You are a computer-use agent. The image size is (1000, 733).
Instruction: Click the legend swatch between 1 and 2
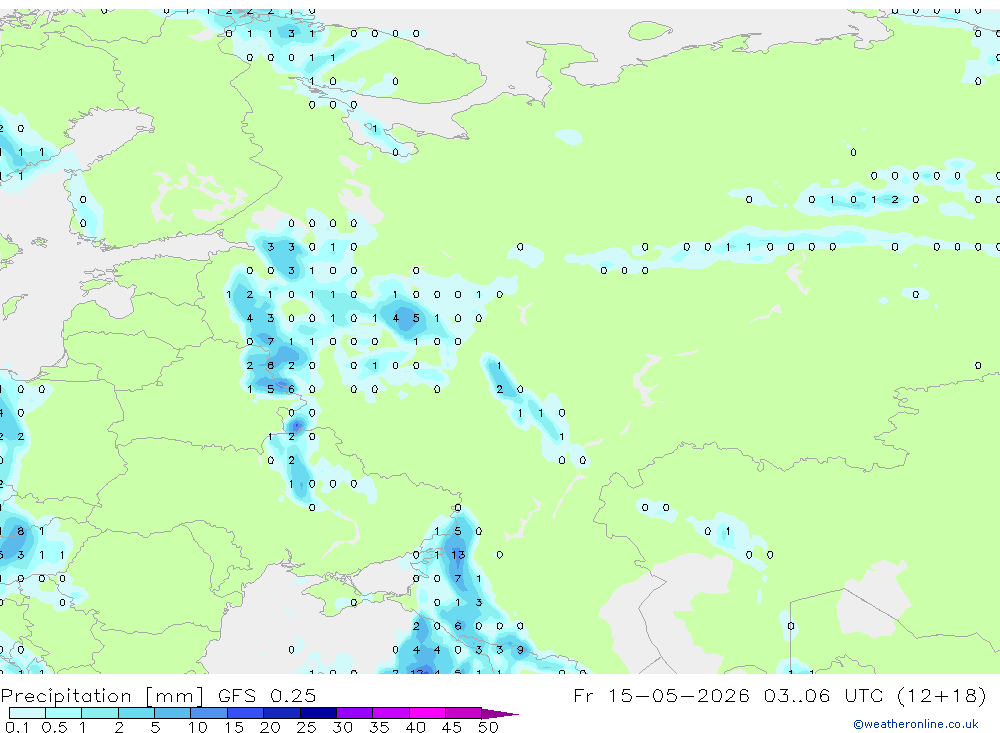pos(100,713)
